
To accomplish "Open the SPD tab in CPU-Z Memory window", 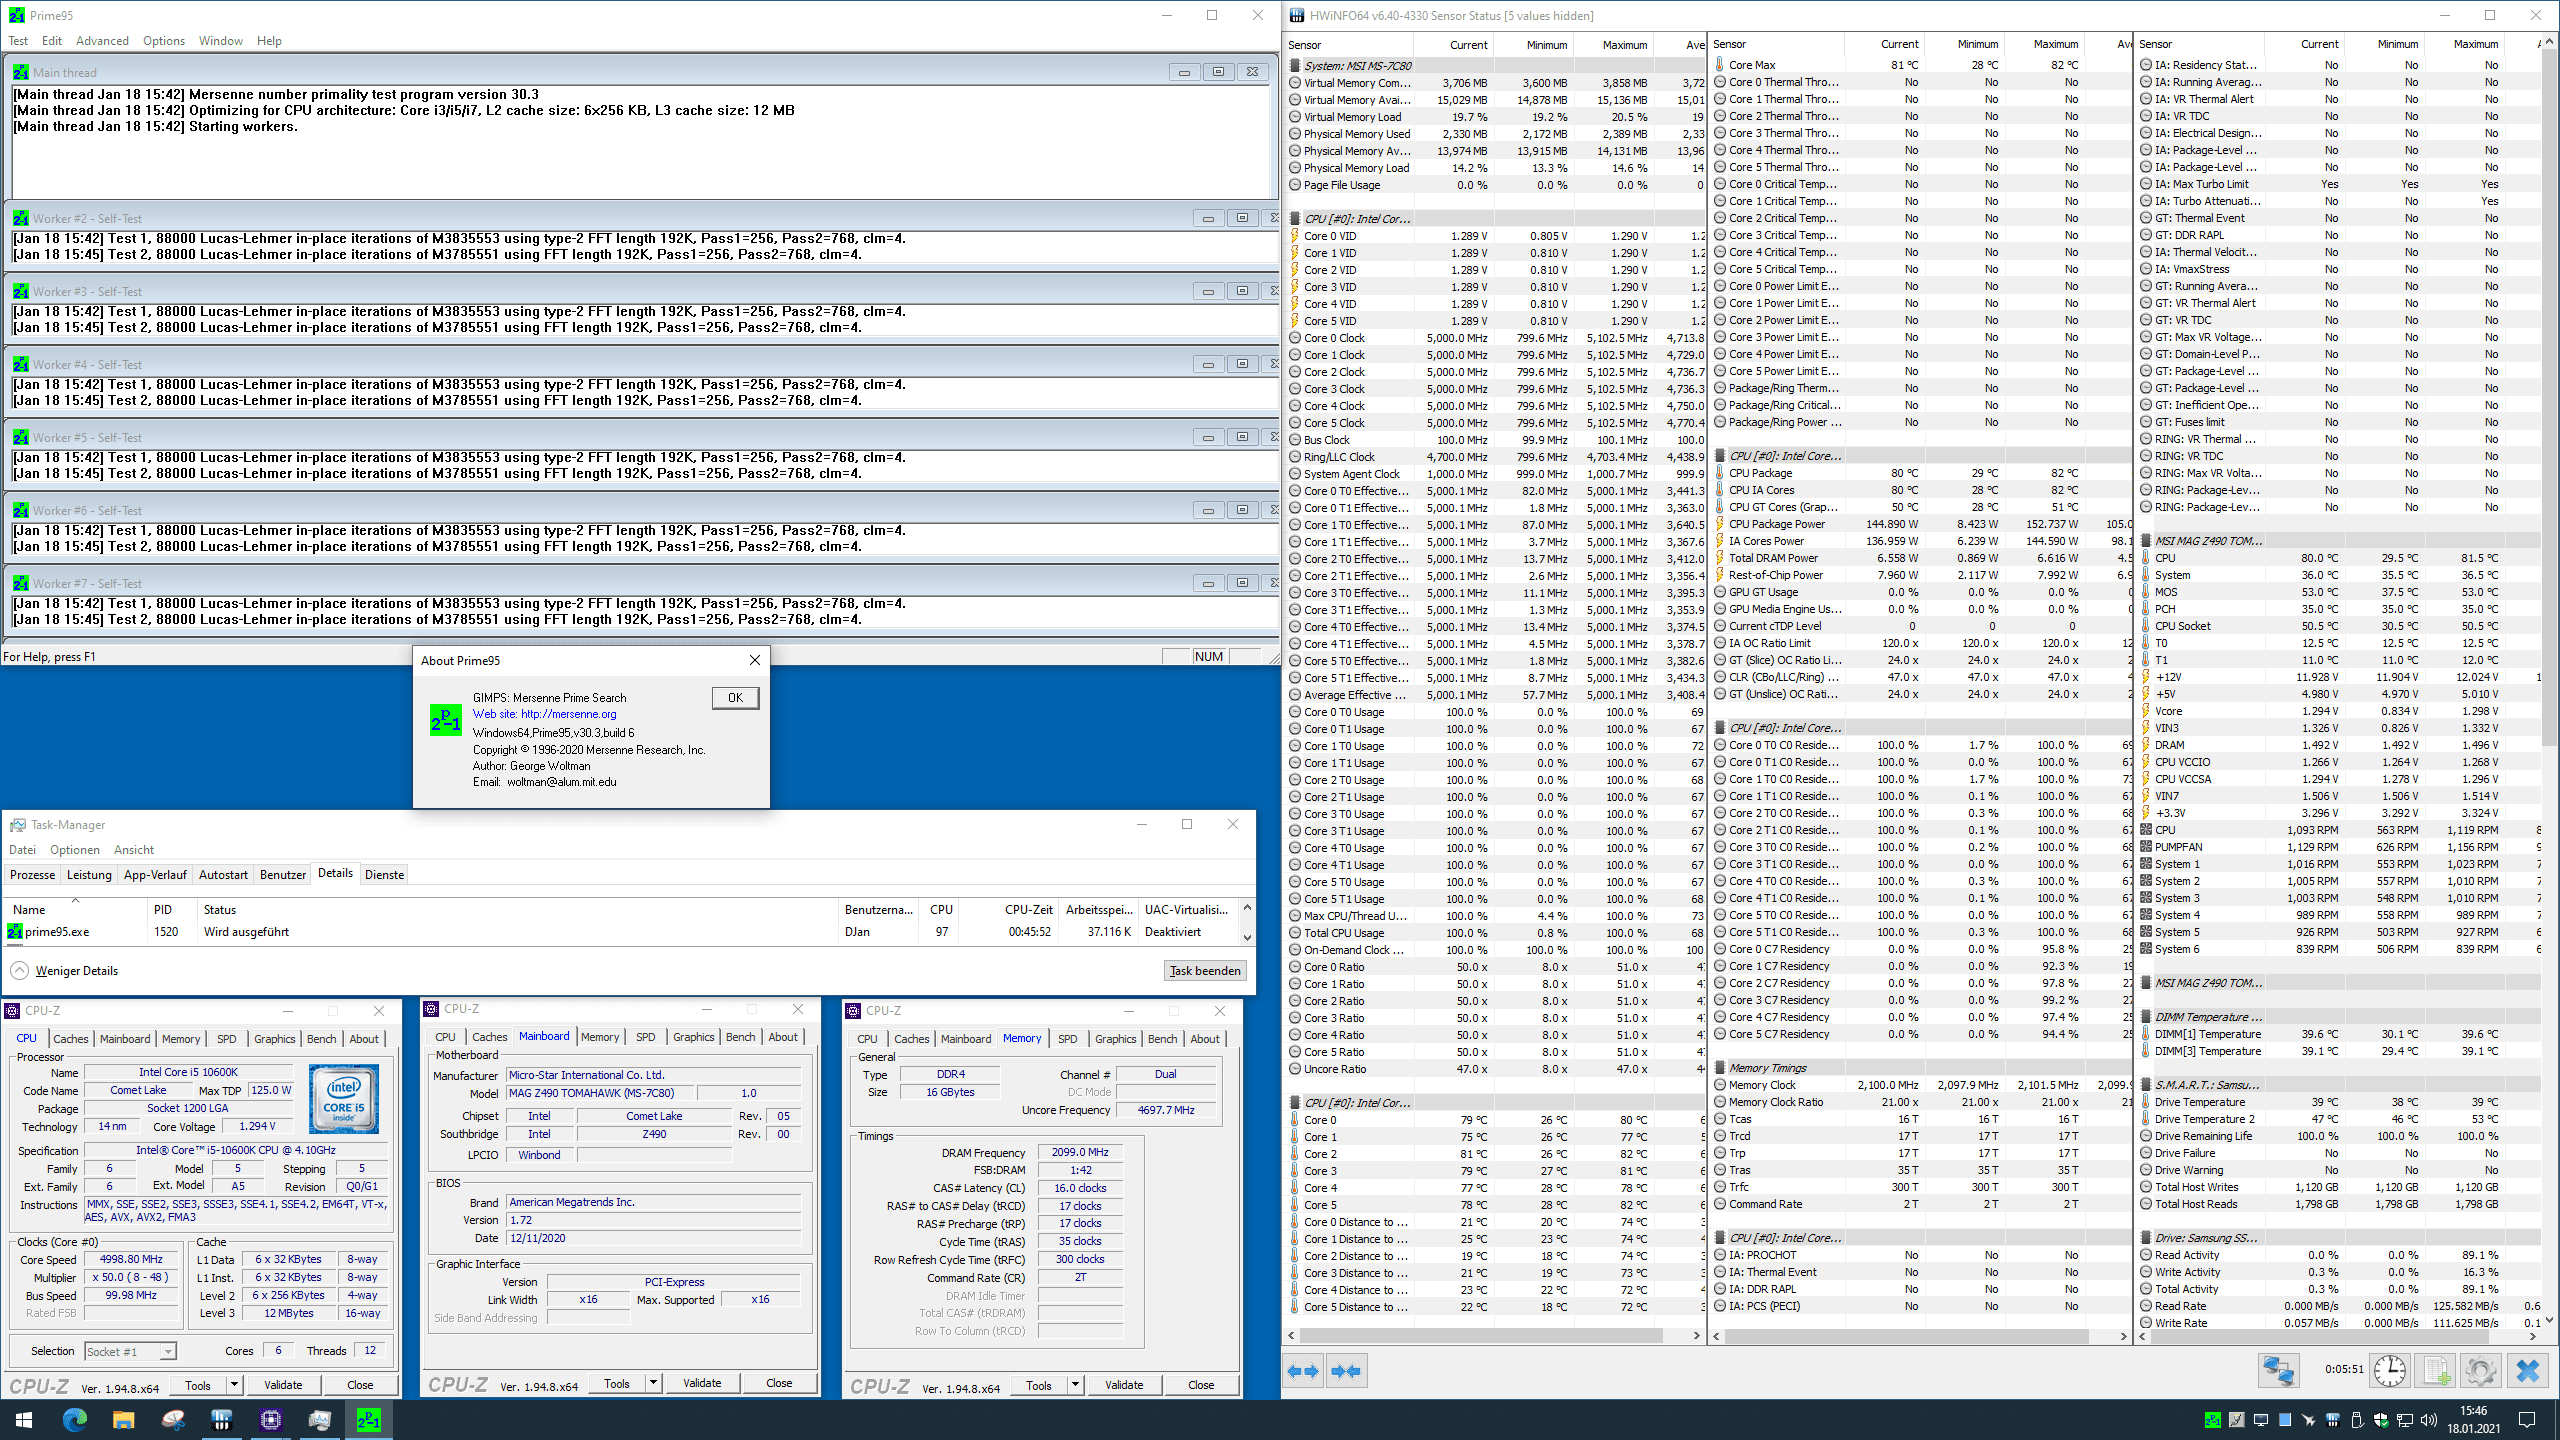I will [x=1067, y=1038].
